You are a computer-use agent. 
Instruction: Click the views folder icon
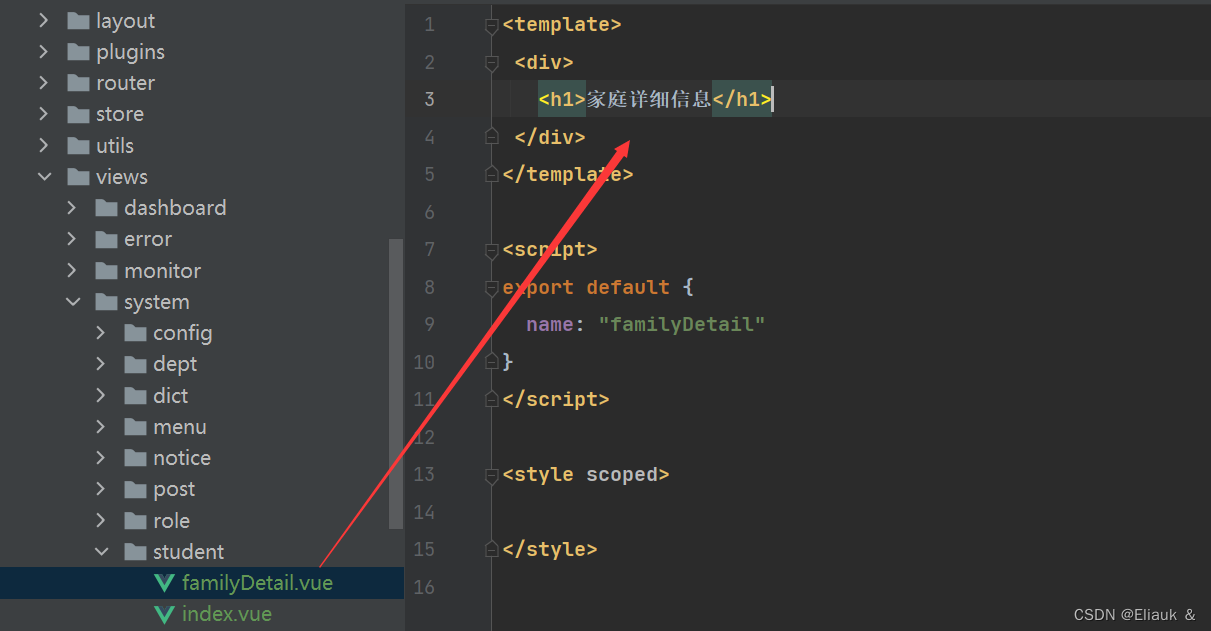[78, 177]
